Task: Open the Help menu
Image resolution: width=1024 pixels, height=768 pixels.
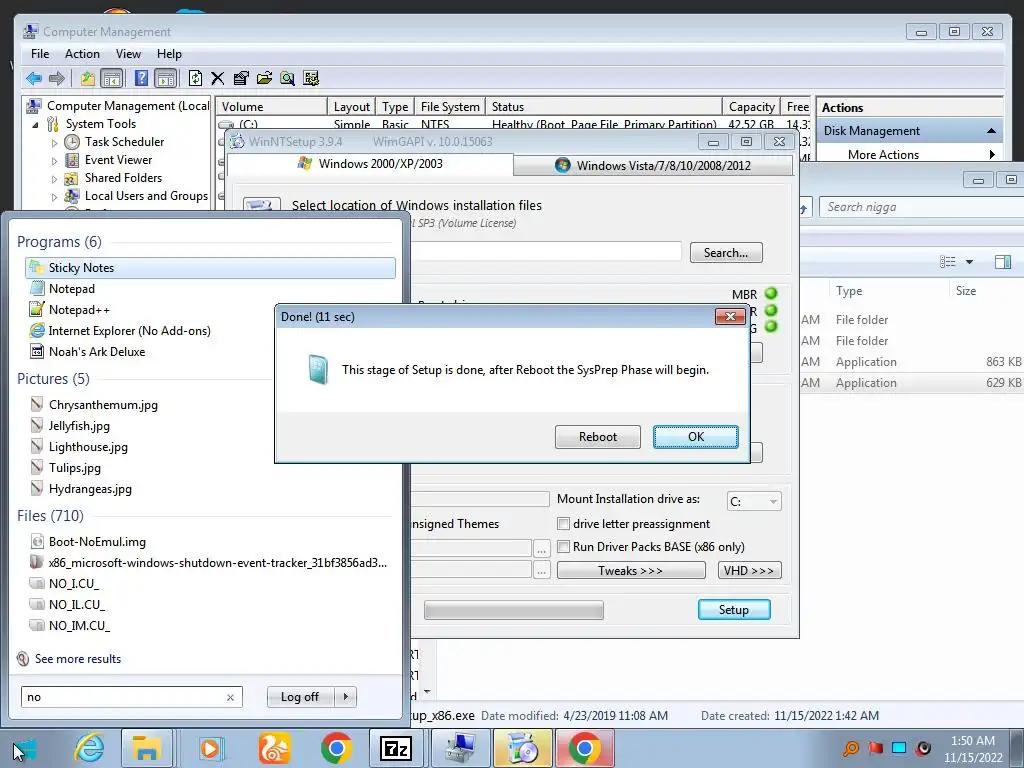Action: 169,54
